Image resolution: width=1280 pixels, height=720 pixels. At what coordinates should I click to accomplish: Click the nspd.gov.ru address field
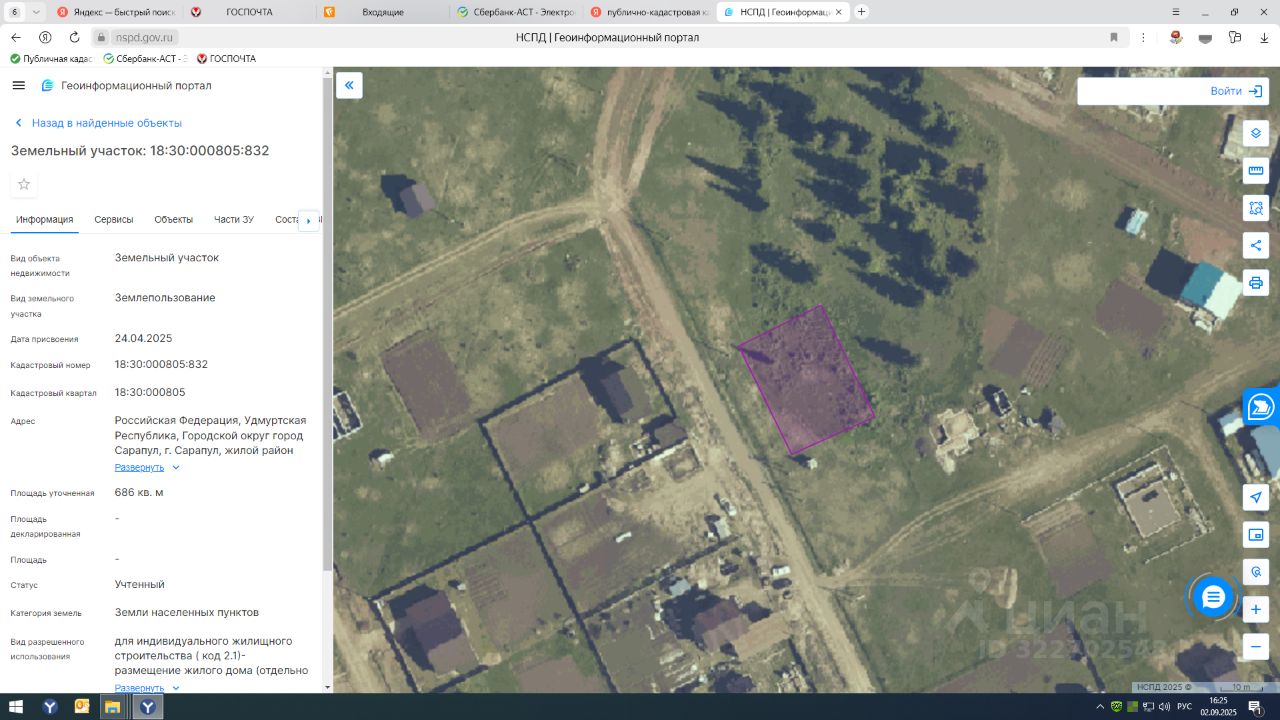145,37
